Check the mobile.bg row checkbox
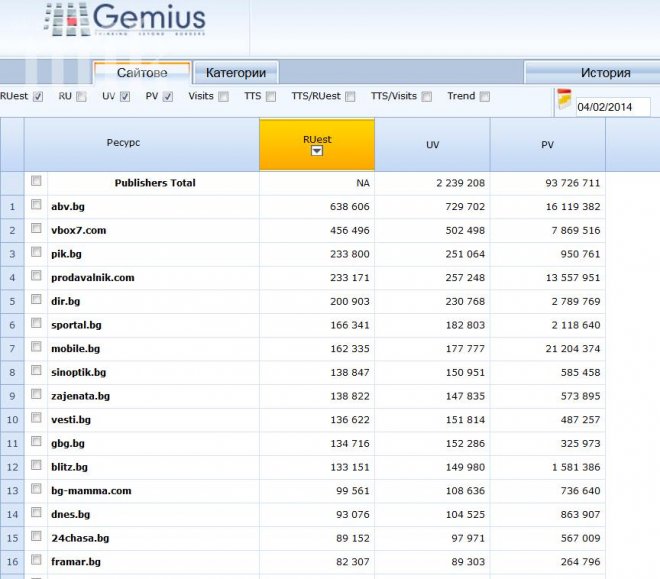Image resolution: width=660 pixels, height=579 pixels. click(x=36, y=346)
